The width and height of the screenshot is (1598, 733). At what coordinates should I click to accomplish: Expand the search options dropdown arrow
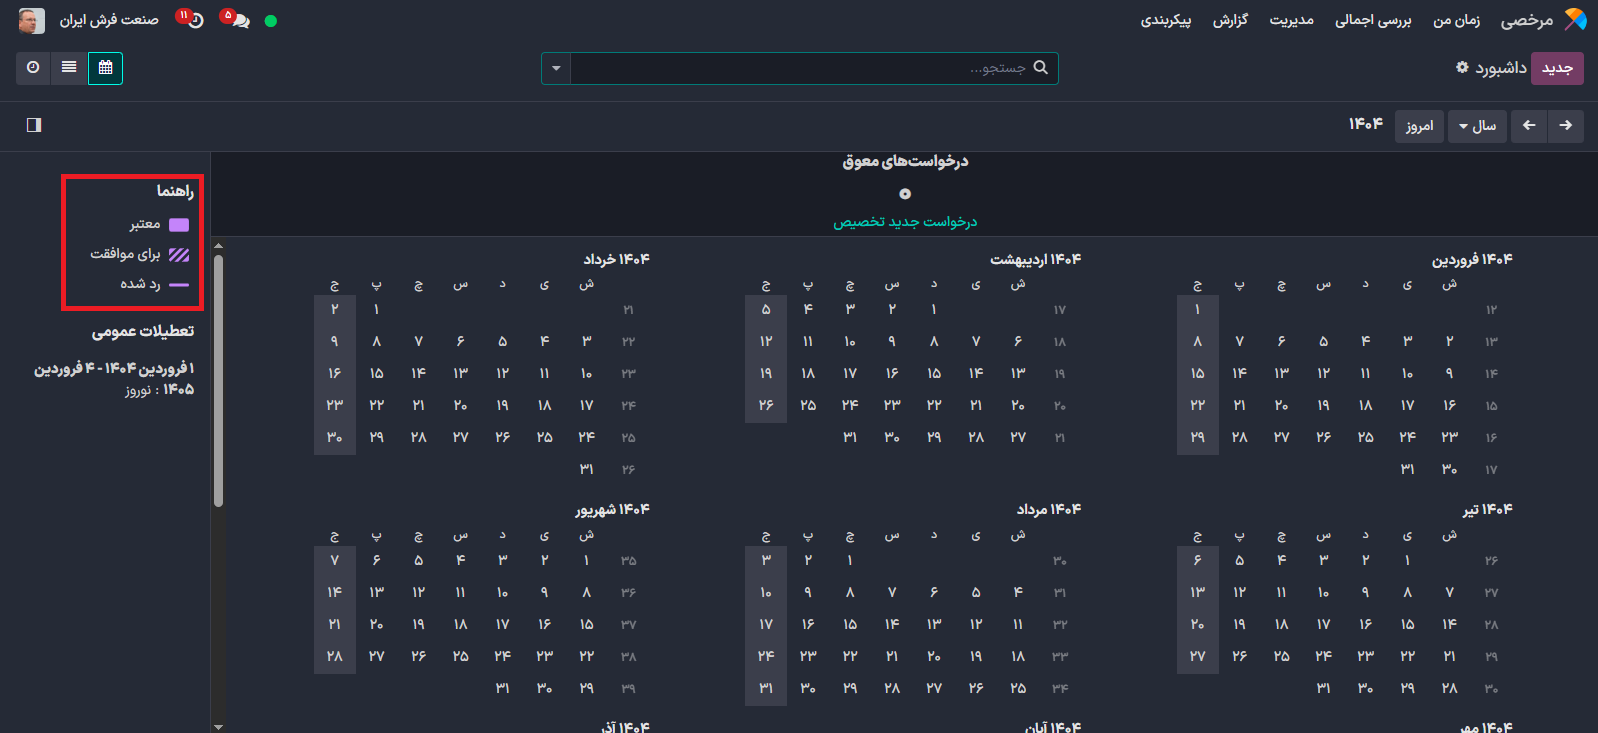(x=556, y=69)
